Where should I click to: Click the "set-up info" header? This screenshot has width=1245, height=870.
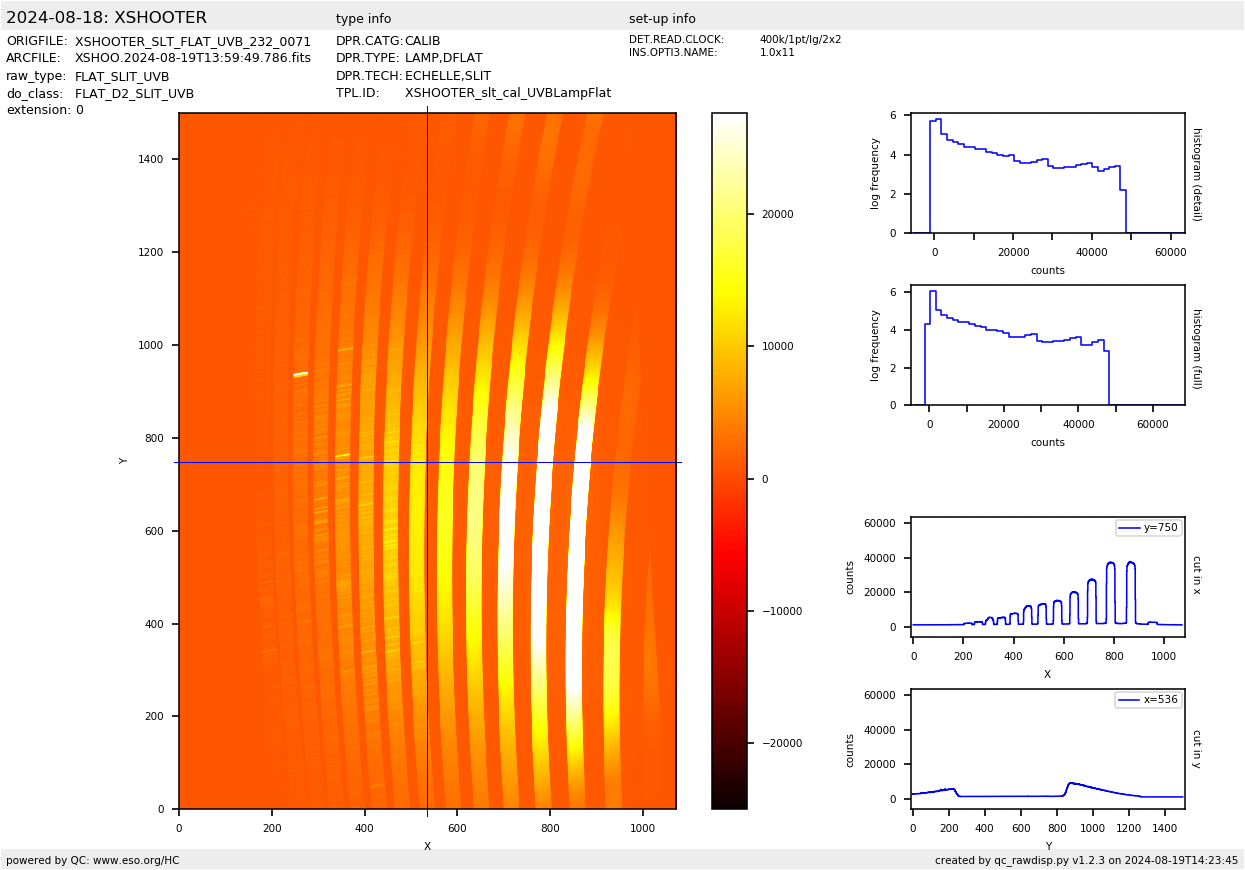662,19
